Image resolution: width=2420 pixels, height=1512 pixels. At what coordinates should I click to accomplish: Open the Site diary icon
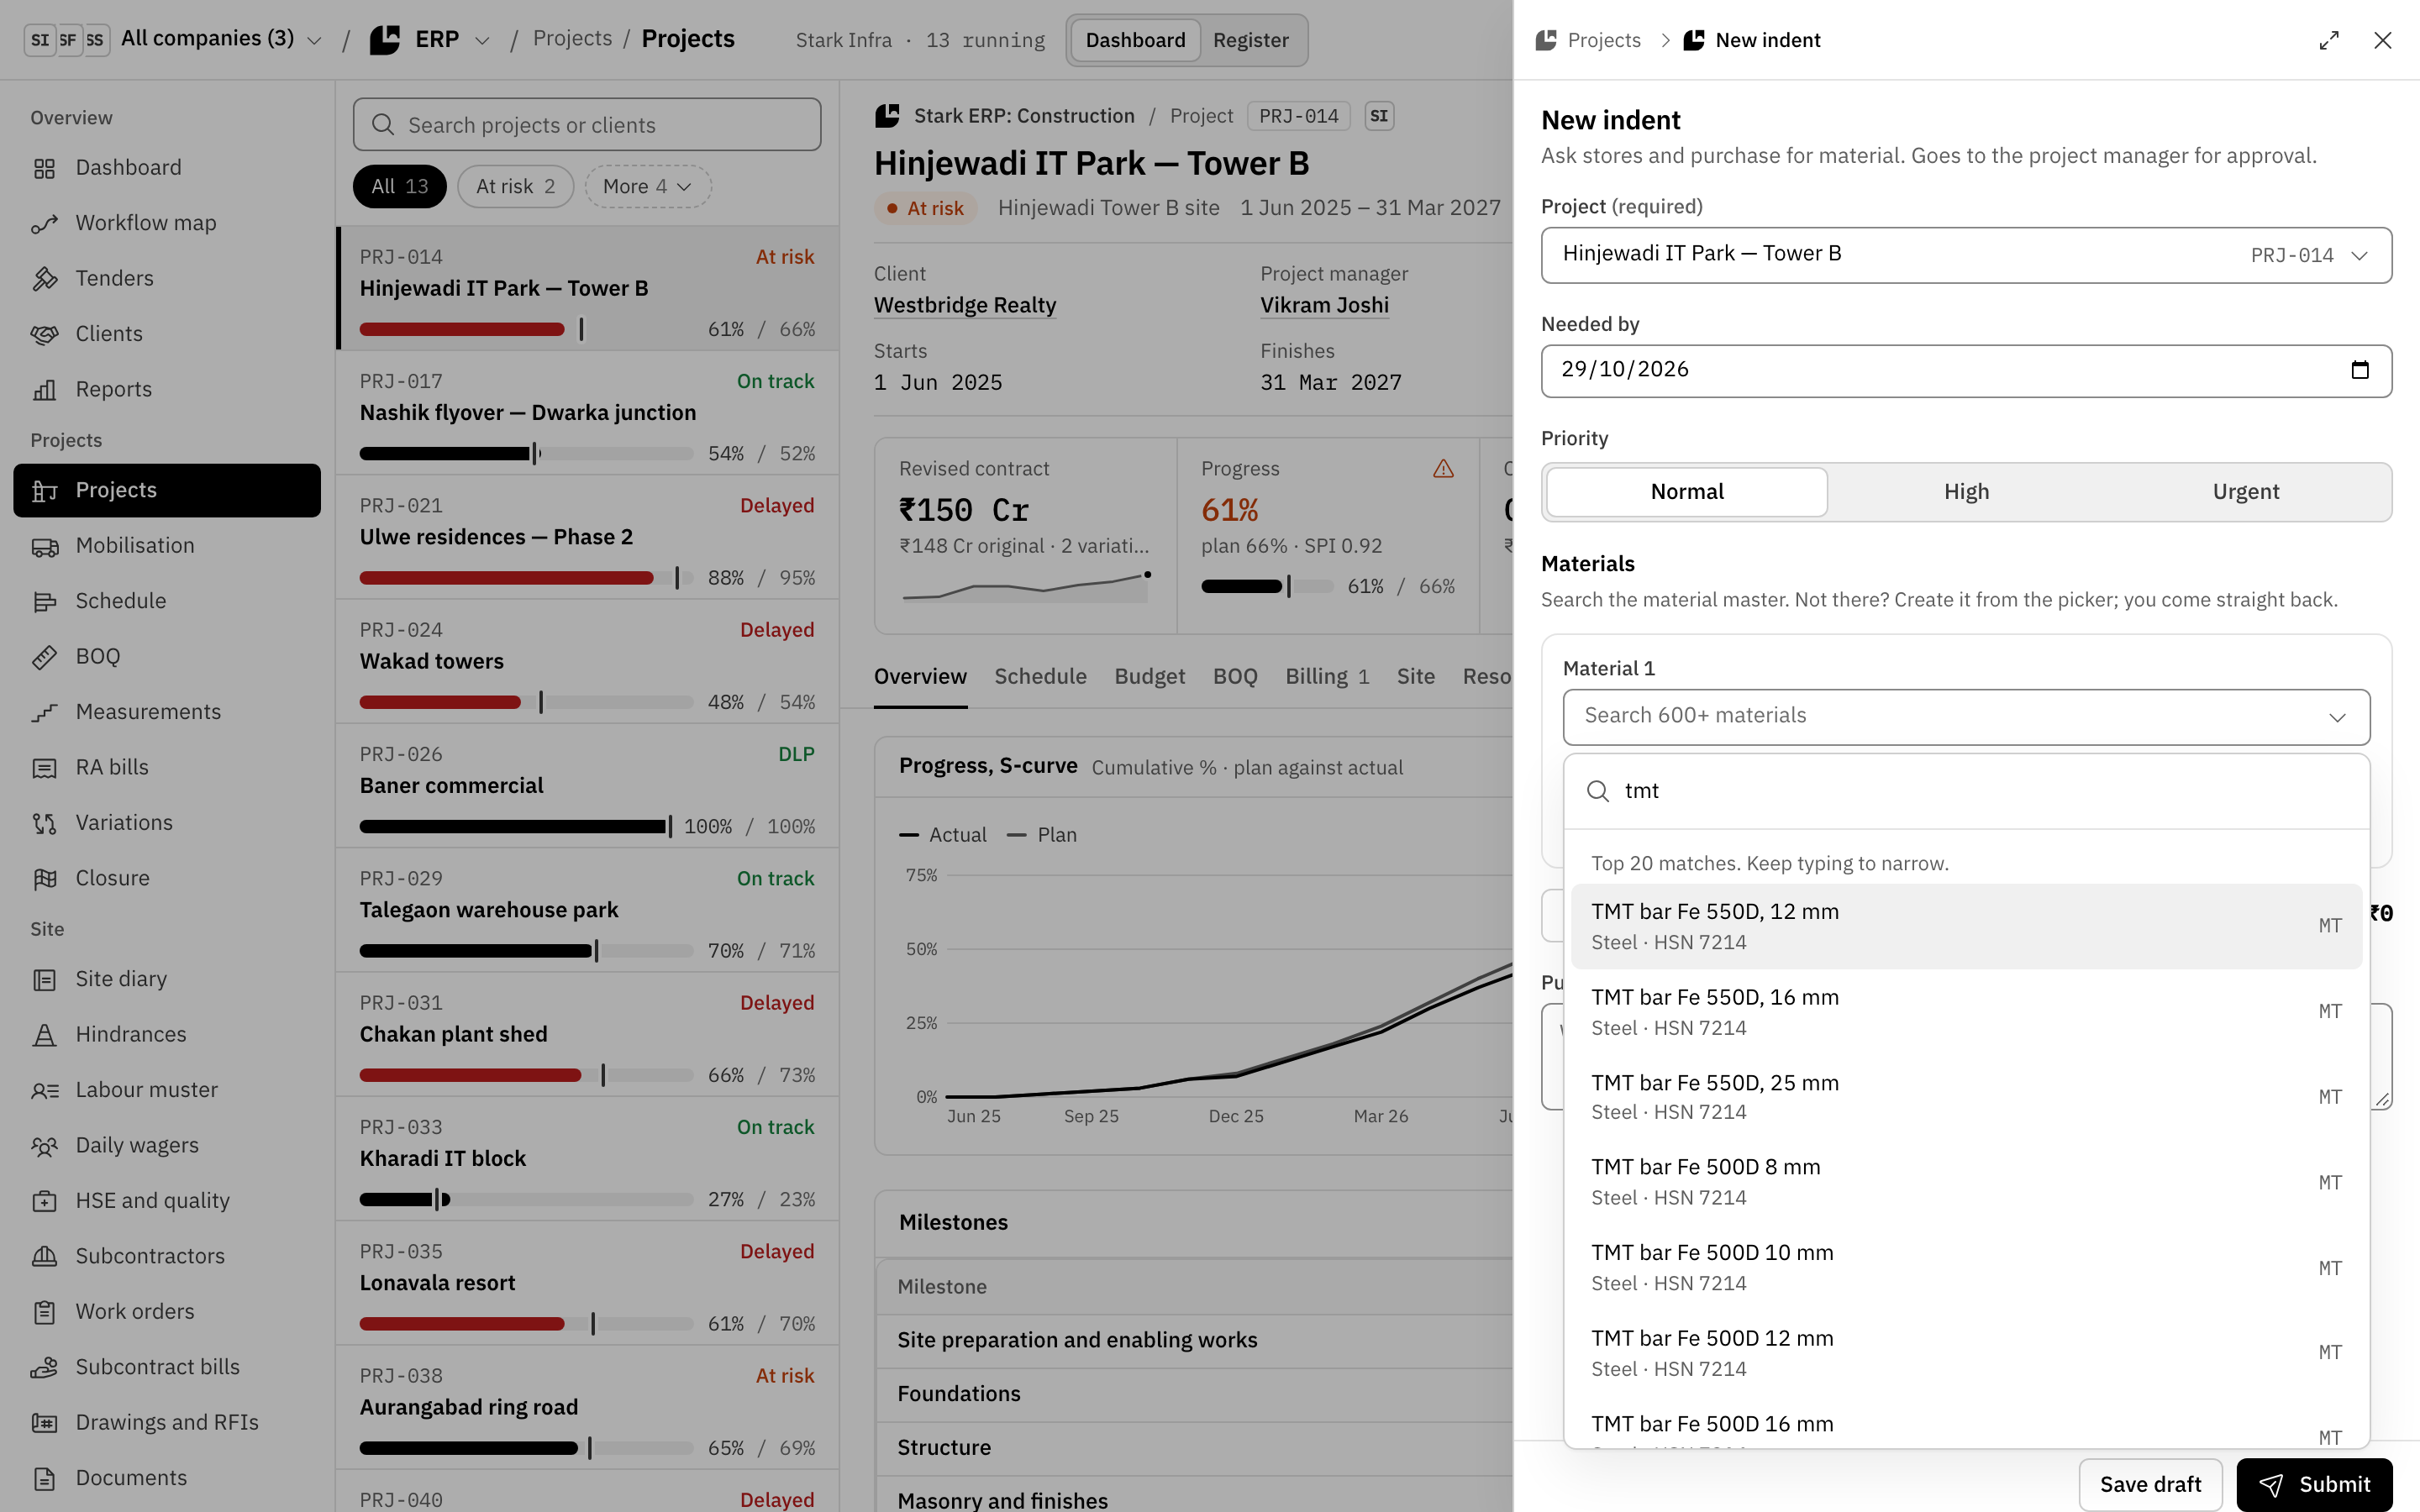click(44, 980)
